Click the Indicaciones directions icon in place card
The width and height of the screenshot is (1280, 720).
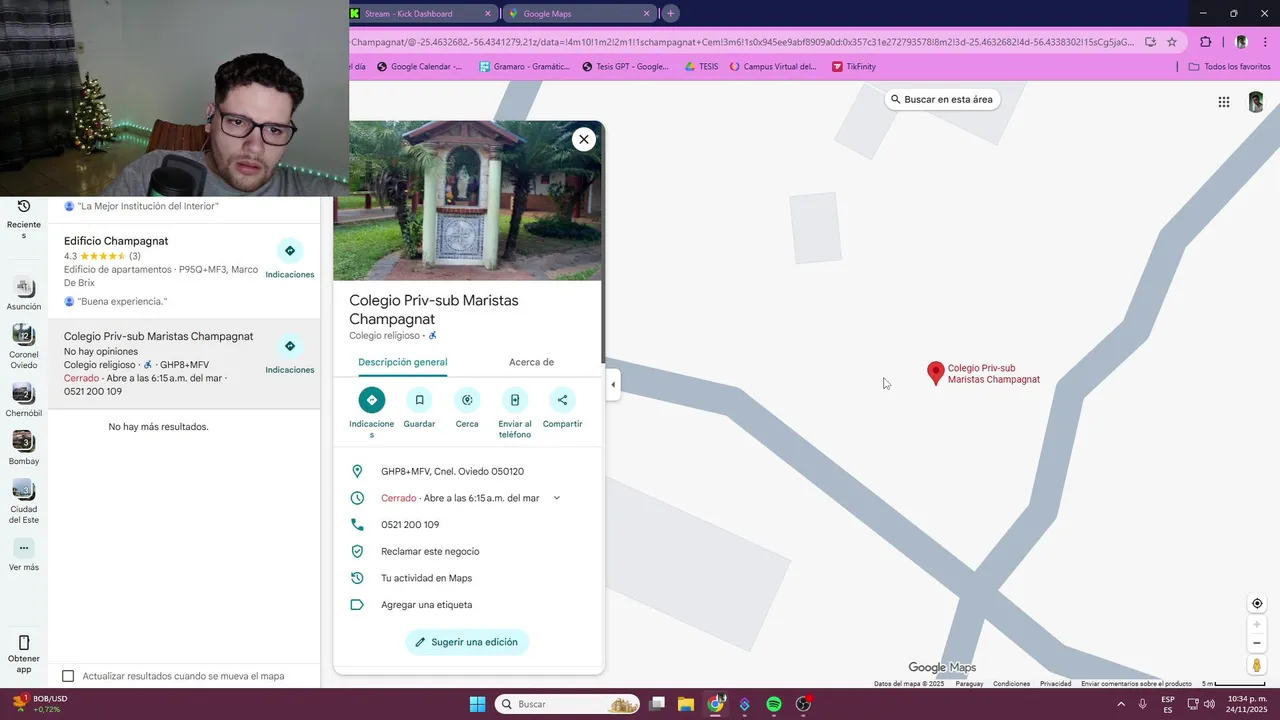(x=371, y=400)
